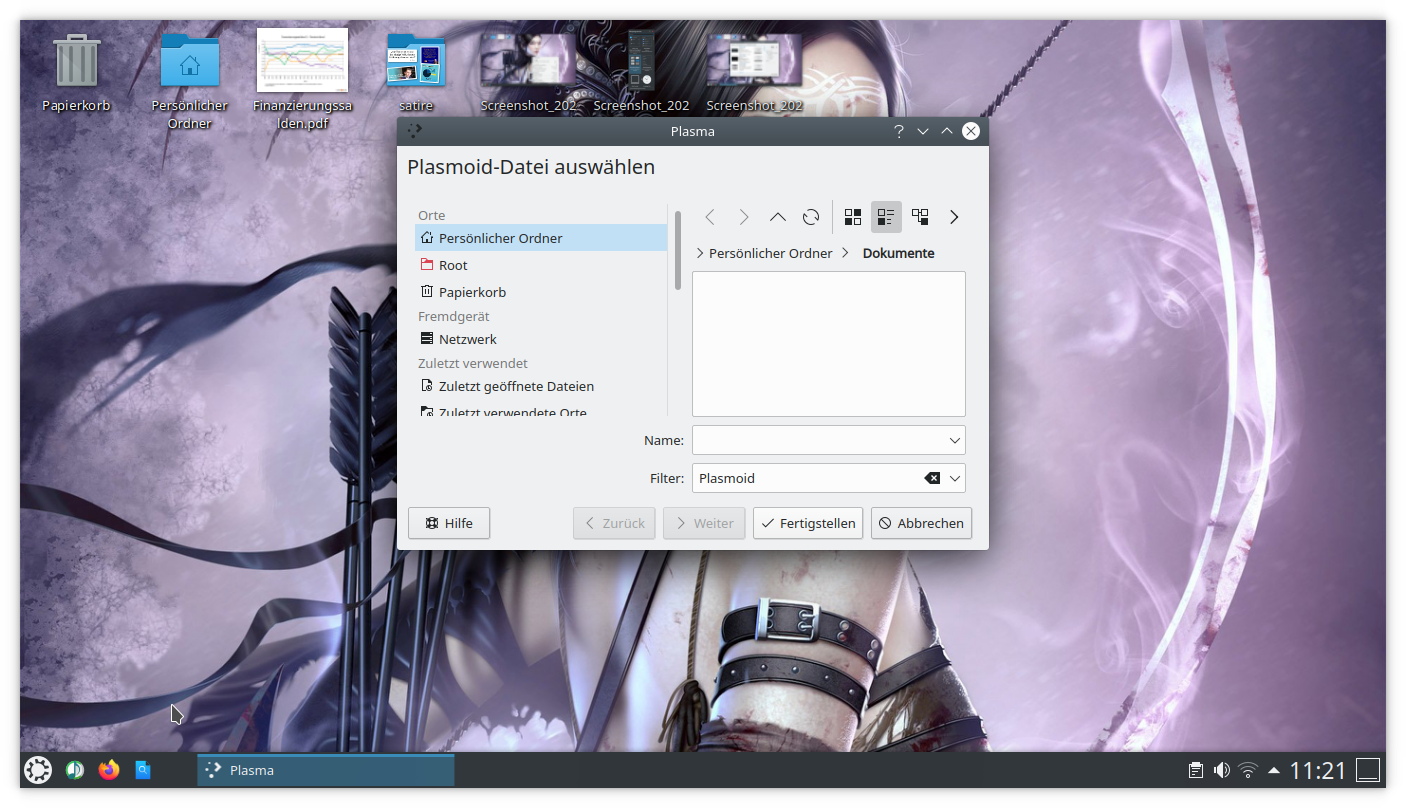Click the 11:21 clock in the panel

(1318, 770)
